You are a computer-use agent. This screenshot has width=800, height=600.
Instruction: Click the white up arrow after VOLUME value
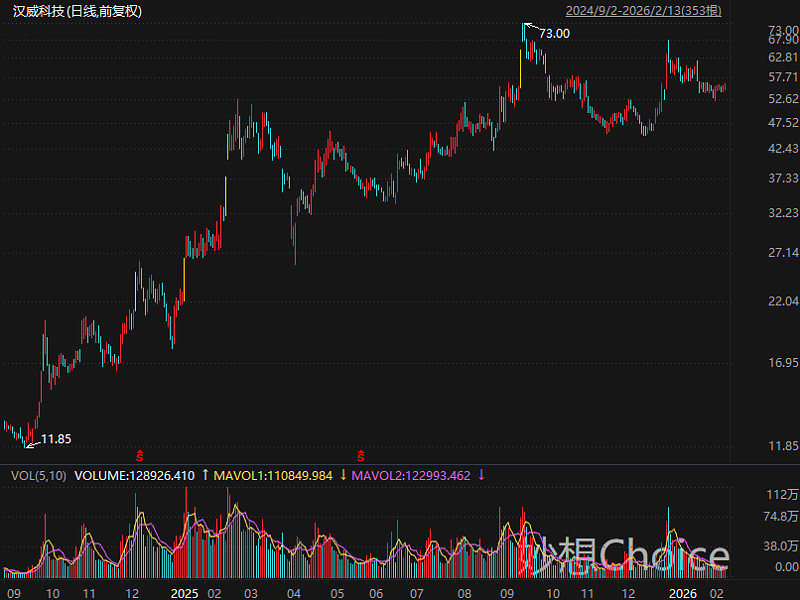click(x=205, y=475)
